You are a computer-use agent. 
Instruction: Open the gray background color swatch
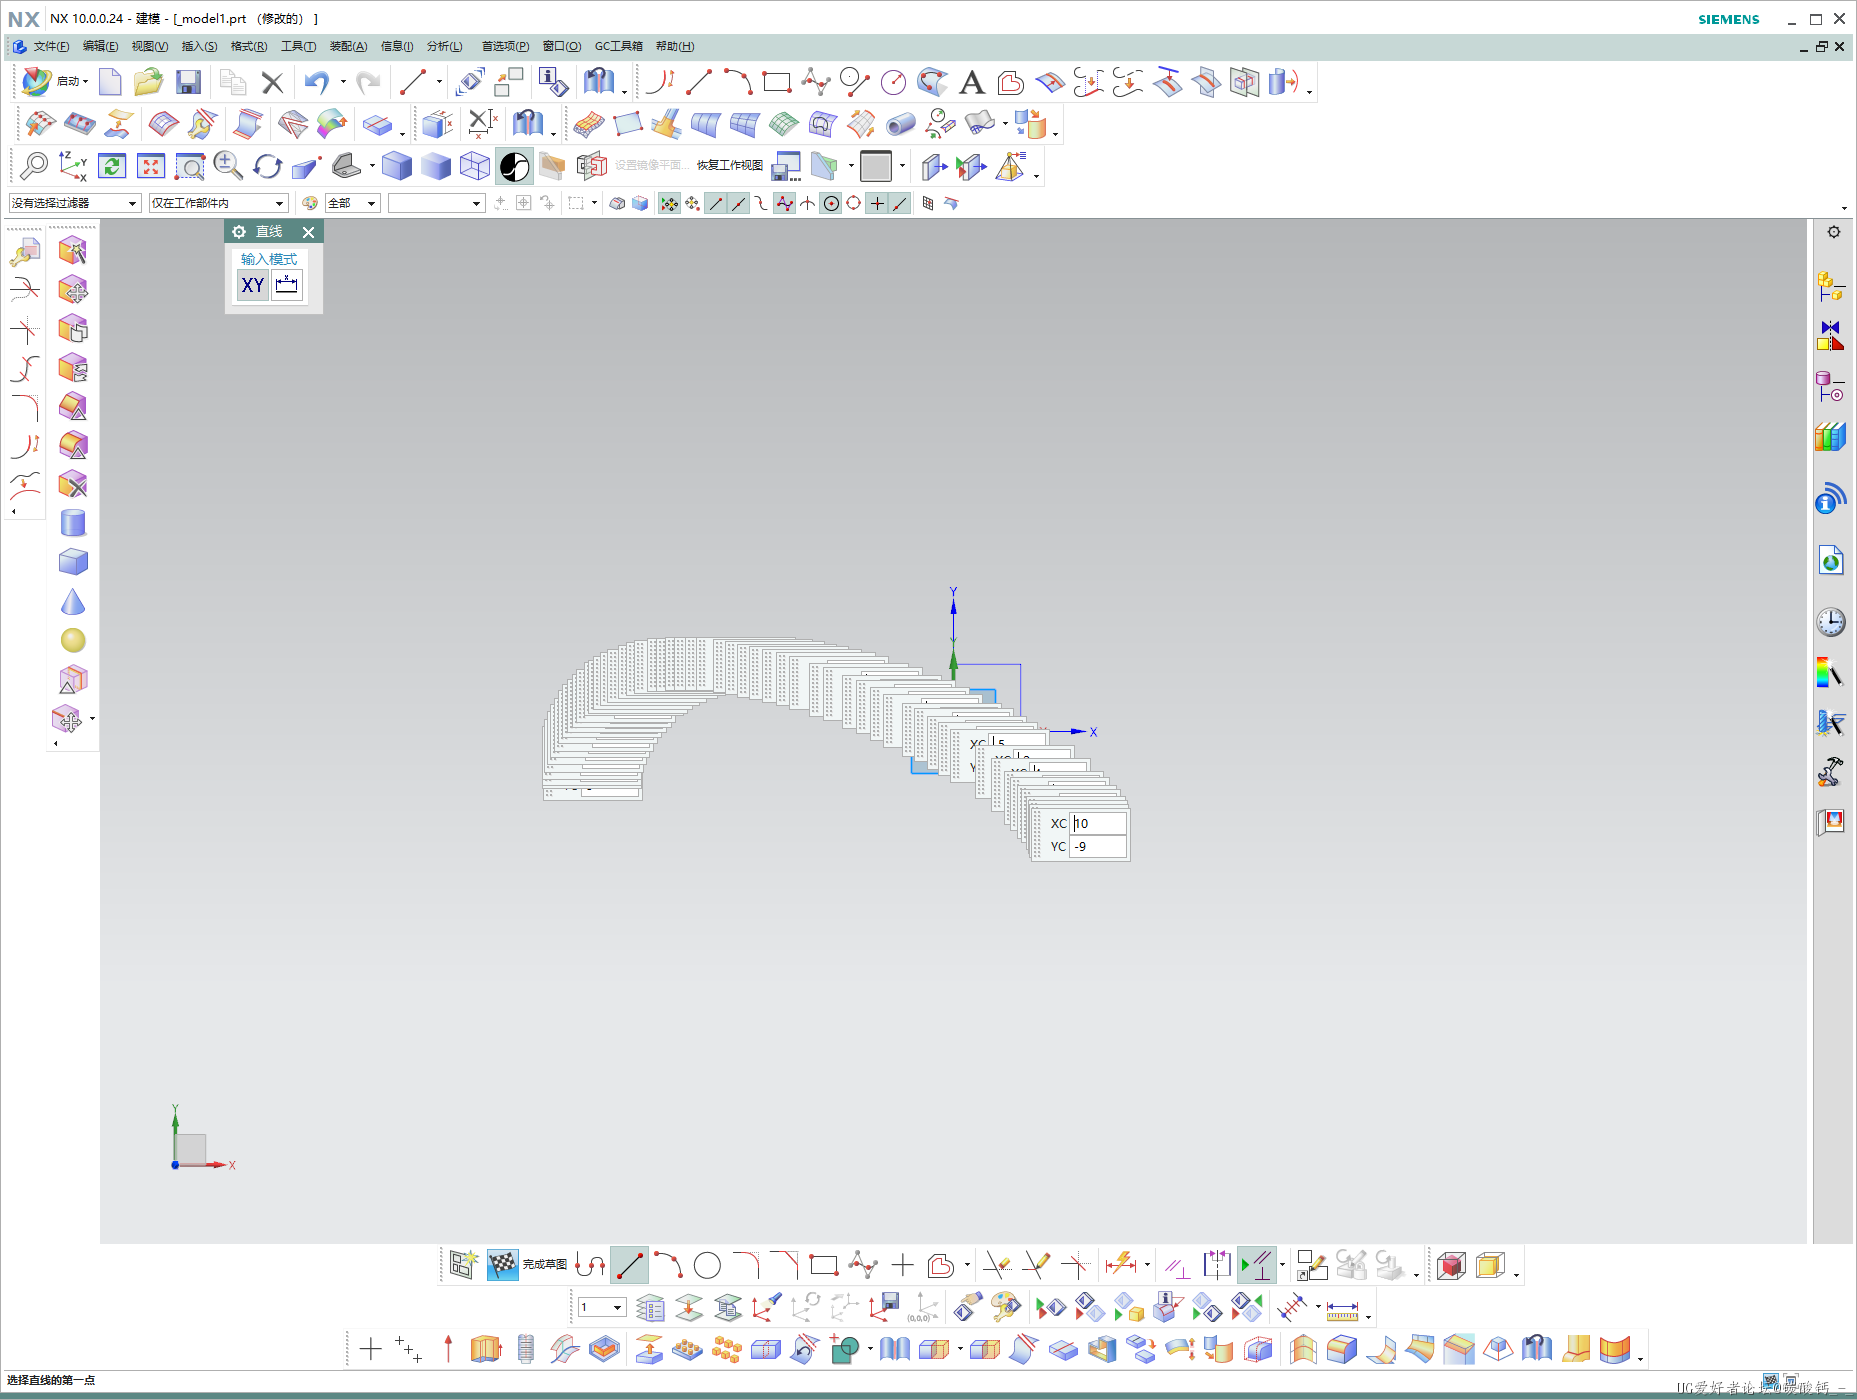(x=875, y=165)
